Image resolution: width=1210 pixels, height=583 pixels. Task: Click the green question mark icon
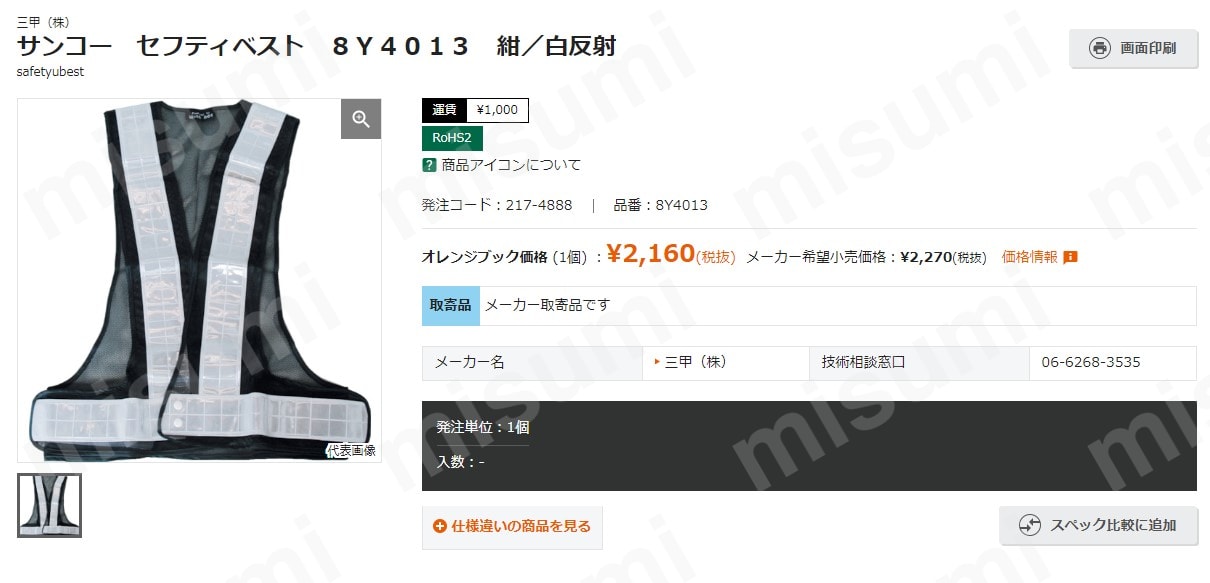(430, 165)
